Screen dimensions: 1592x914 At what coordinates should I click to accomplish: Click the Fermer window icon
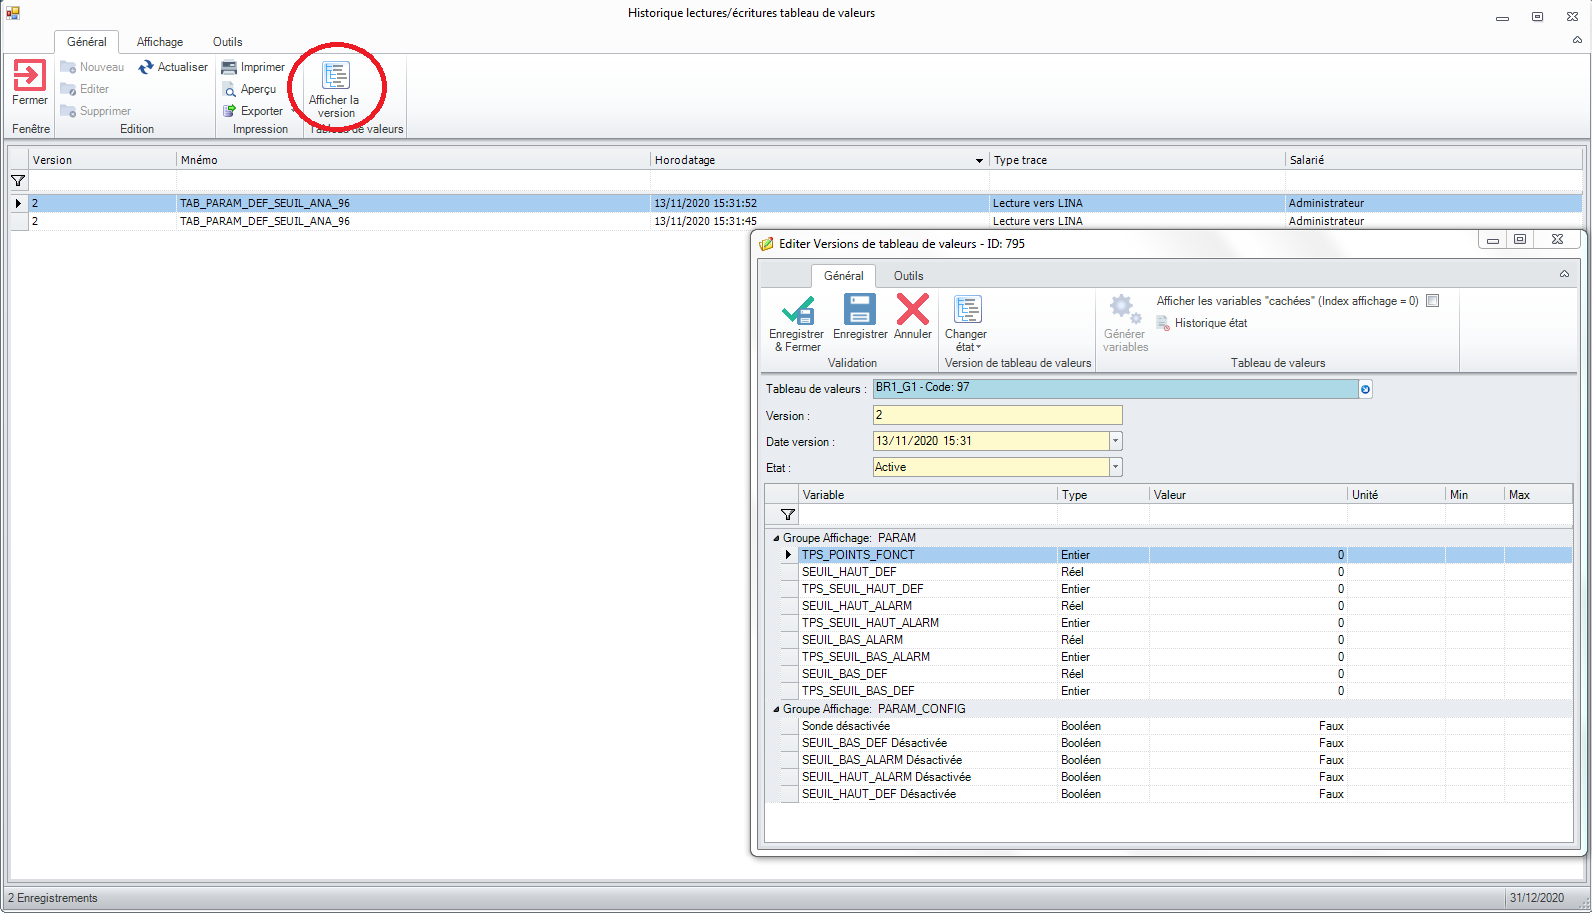pyautogui.click(x=30, y=76)
